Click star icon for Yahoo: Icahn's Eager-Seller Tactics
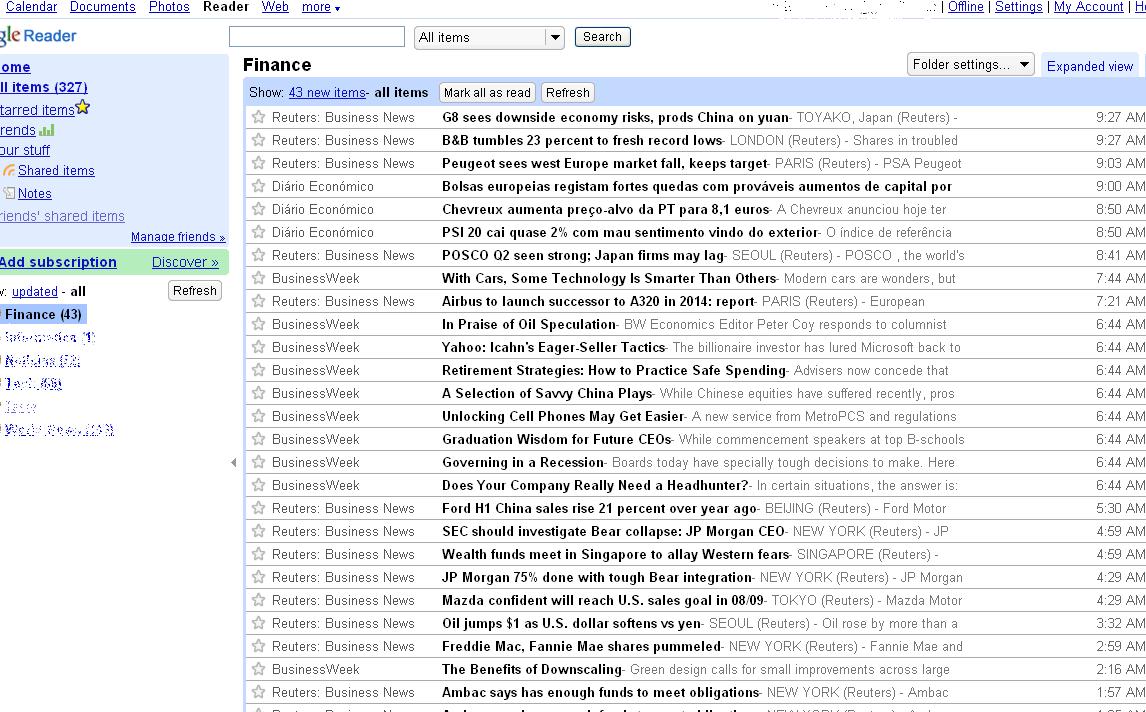Image resolution: width=1146 pixels, height=712 pixels. [x=258, y=347]
